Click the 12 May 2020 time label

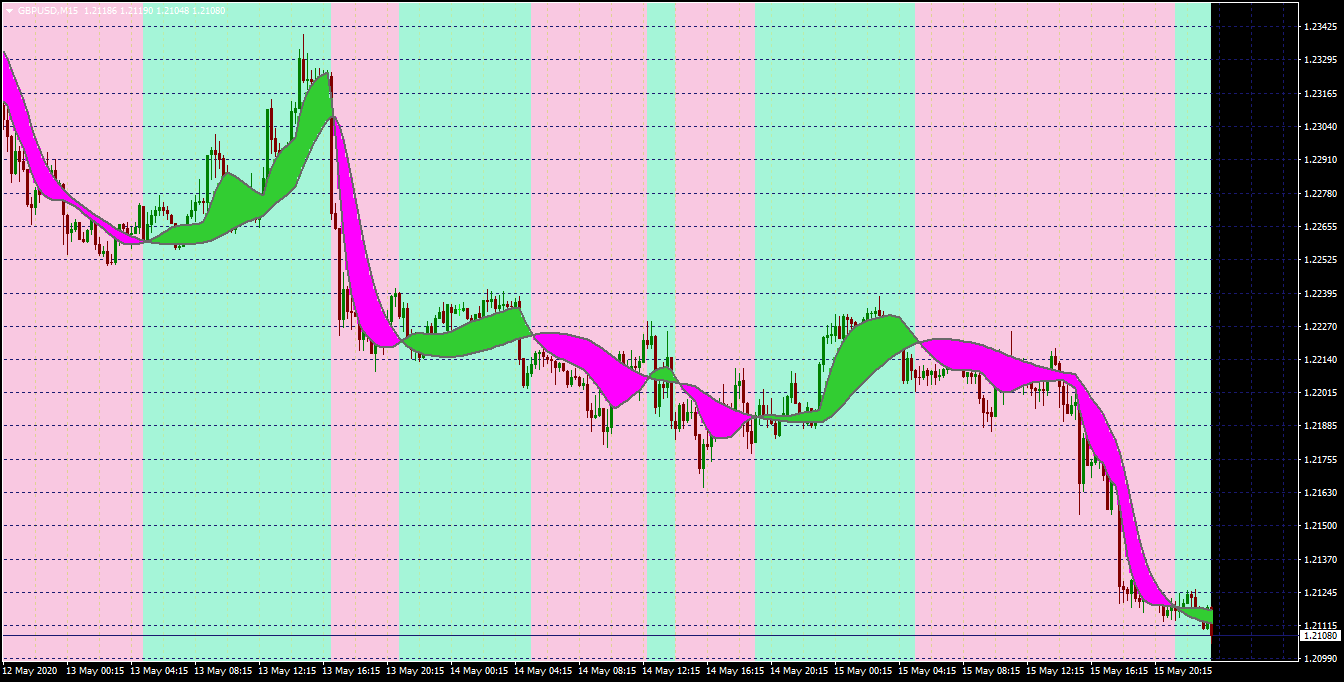click(30, 671)
